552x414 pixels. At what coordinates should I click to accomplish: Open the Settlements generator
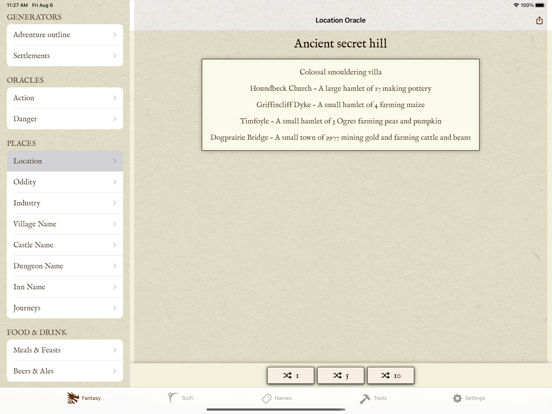click(x=65, y=56)
